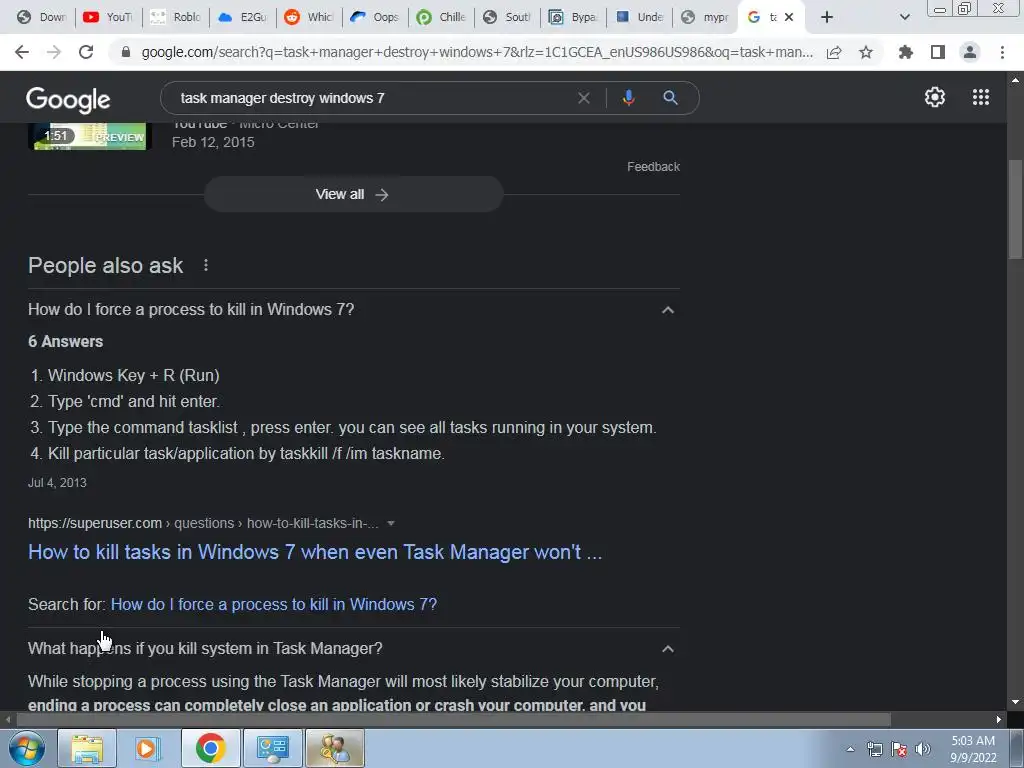This screenshot has height=768, width=1024.
Task: Switch to Chrome in the taskbar
Action: 210,748
